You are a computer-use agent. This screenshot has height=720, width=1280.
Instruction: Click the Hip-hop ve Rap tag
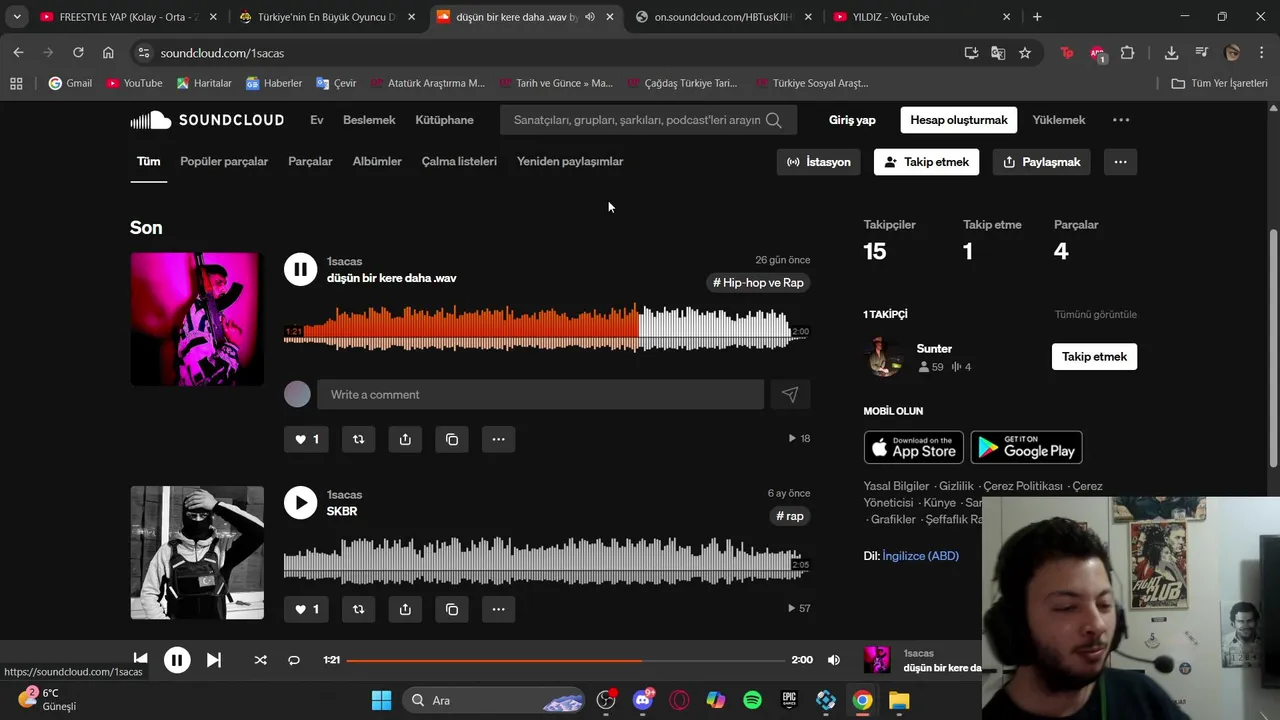coord(758,283)
